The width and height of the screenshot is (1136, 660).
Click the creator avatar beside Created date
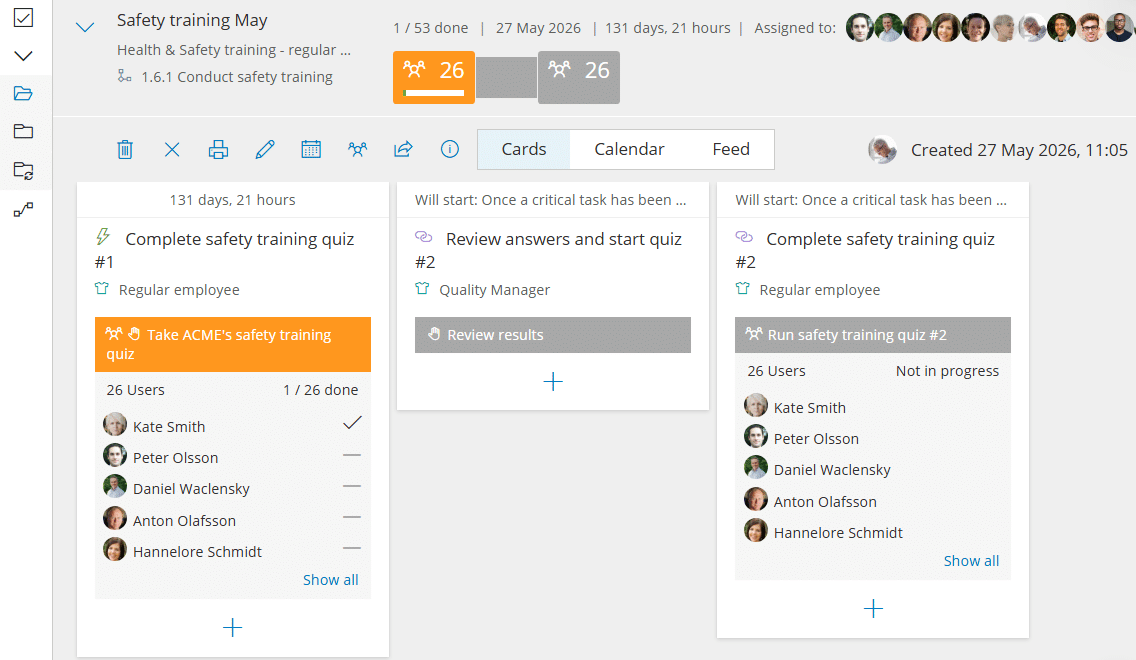882,150
